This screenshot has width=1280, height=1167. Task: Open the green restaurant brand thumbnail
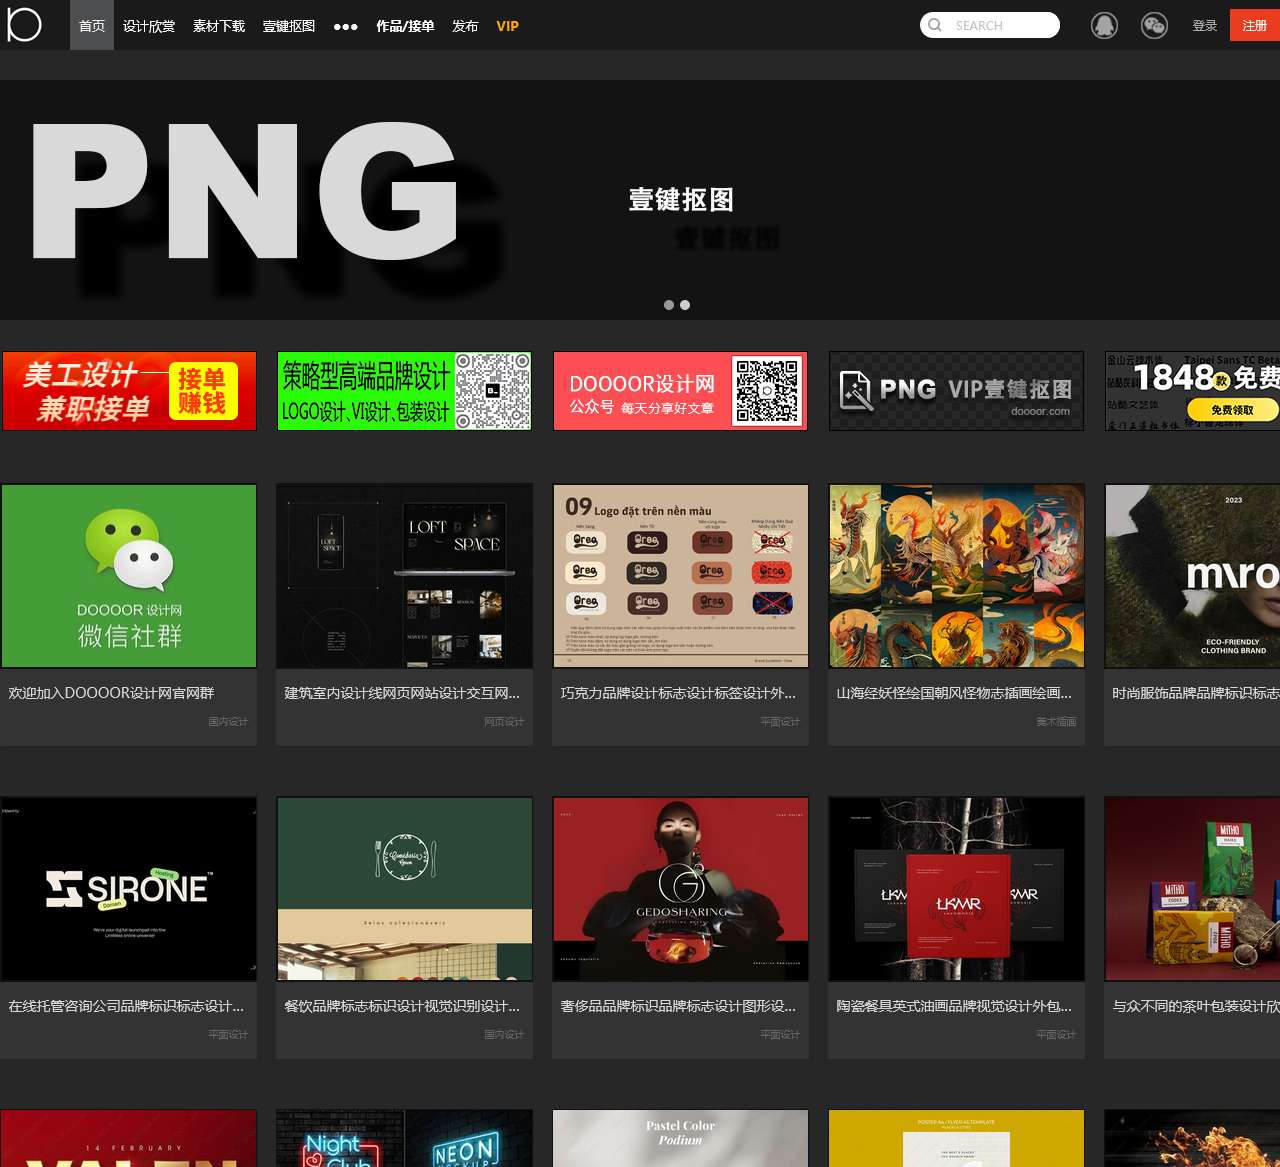tap(404, 889)
